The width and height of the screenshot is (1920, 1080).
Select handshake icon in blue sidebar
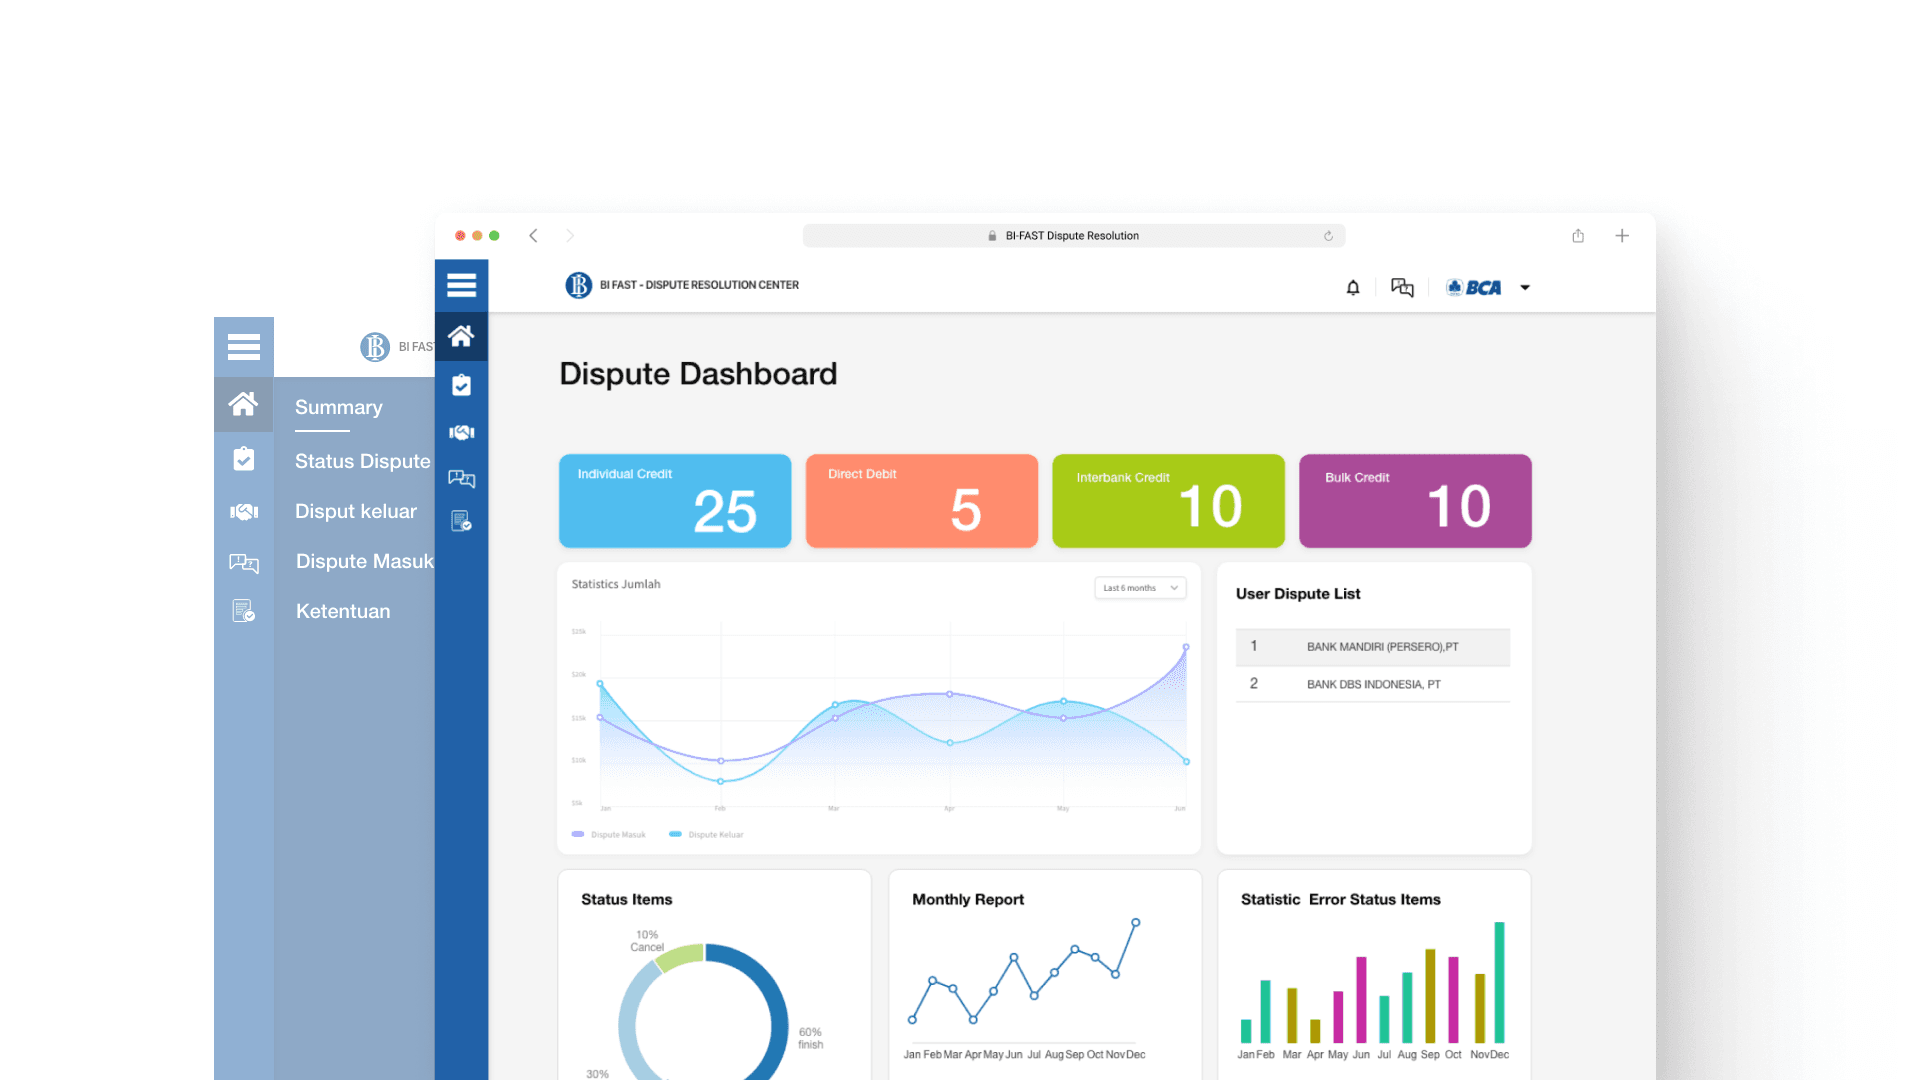point(461,432)
